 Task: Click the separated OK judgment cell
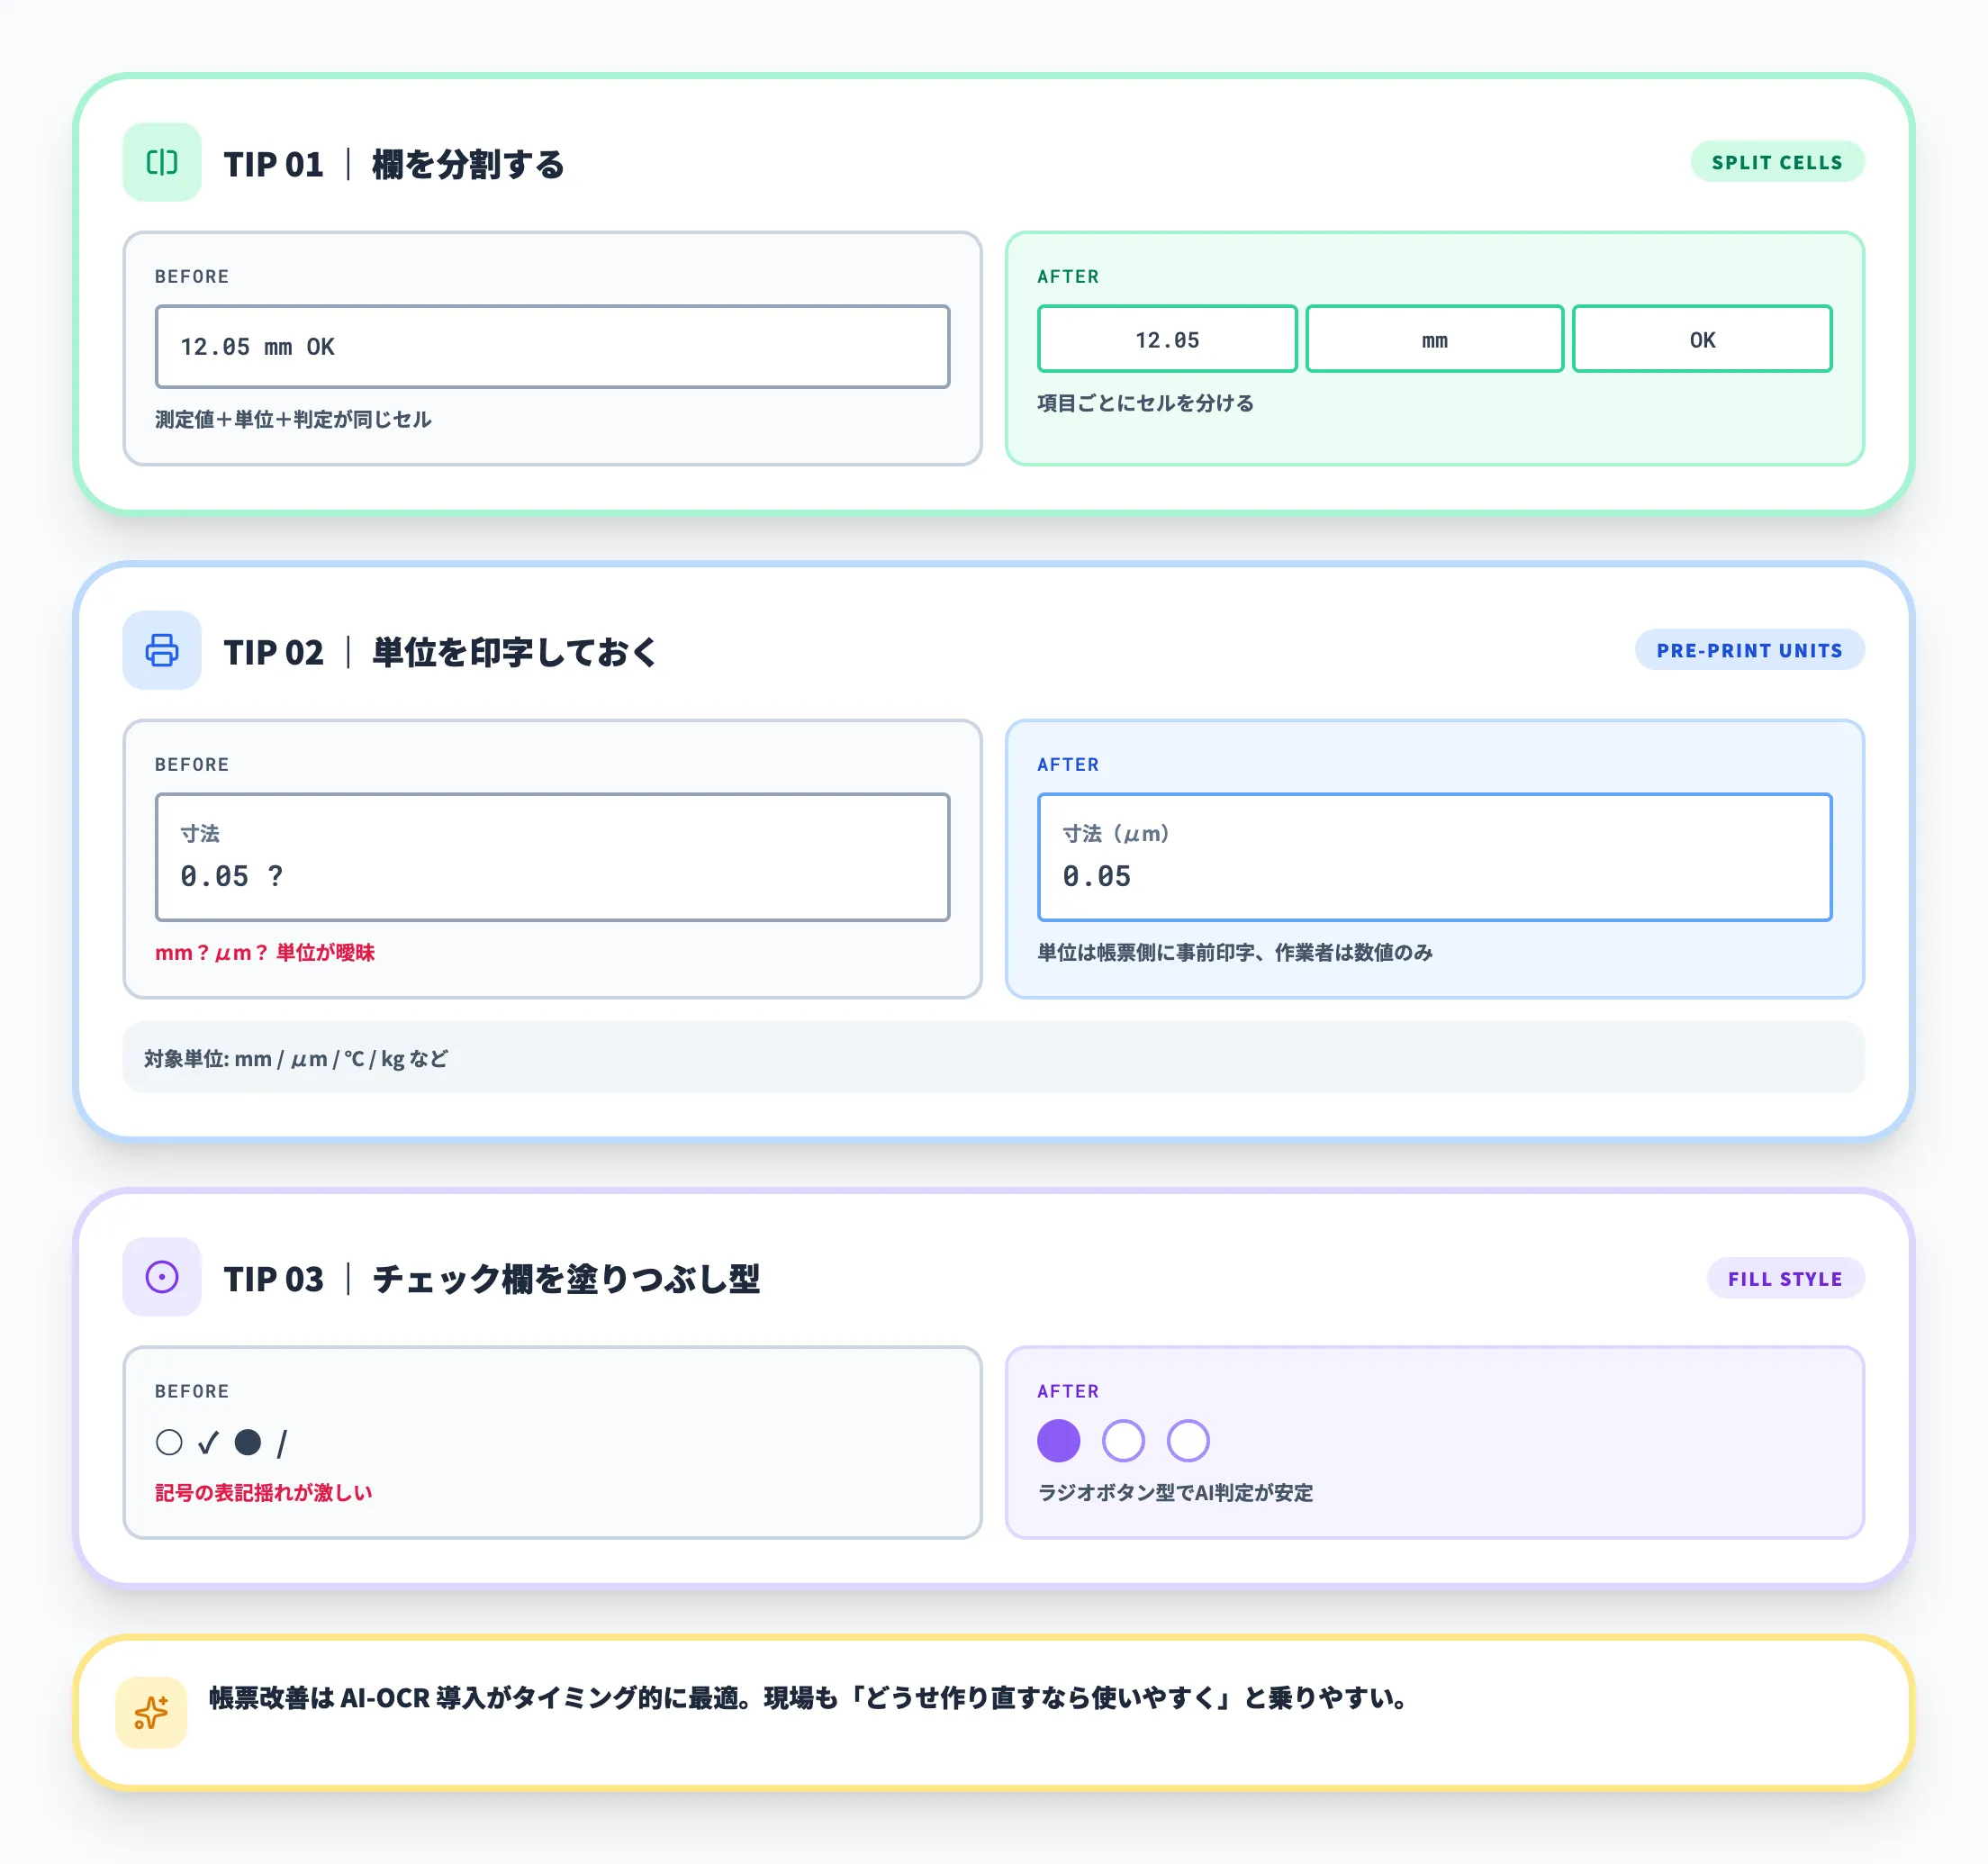pyautogui.click(x=1701, y=339)
